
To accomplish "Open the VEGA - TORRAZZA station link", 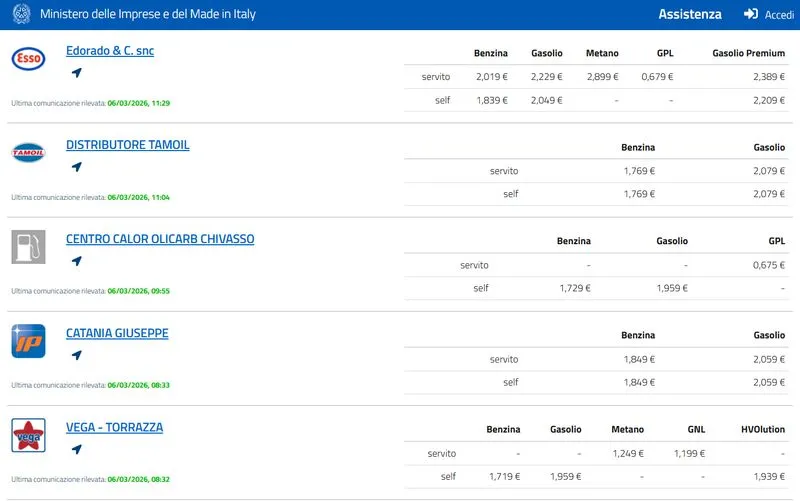I will point(114,427).
